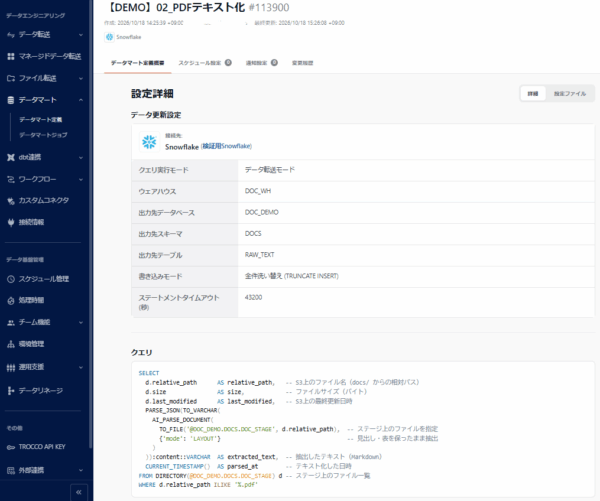Select the データマート定義概要 tab
Viewport: 600px width, 501px height.
(x=137, y=63)
